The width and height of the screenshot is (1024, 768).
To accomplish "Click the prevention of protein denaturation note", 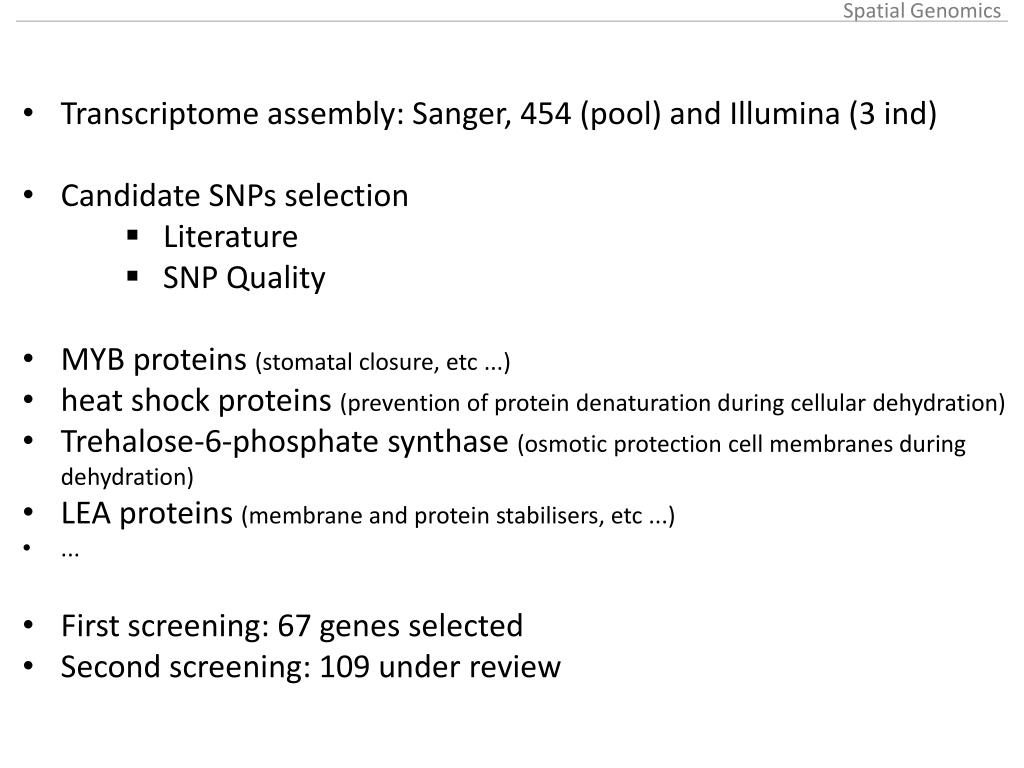I will [x=672, y=403].
